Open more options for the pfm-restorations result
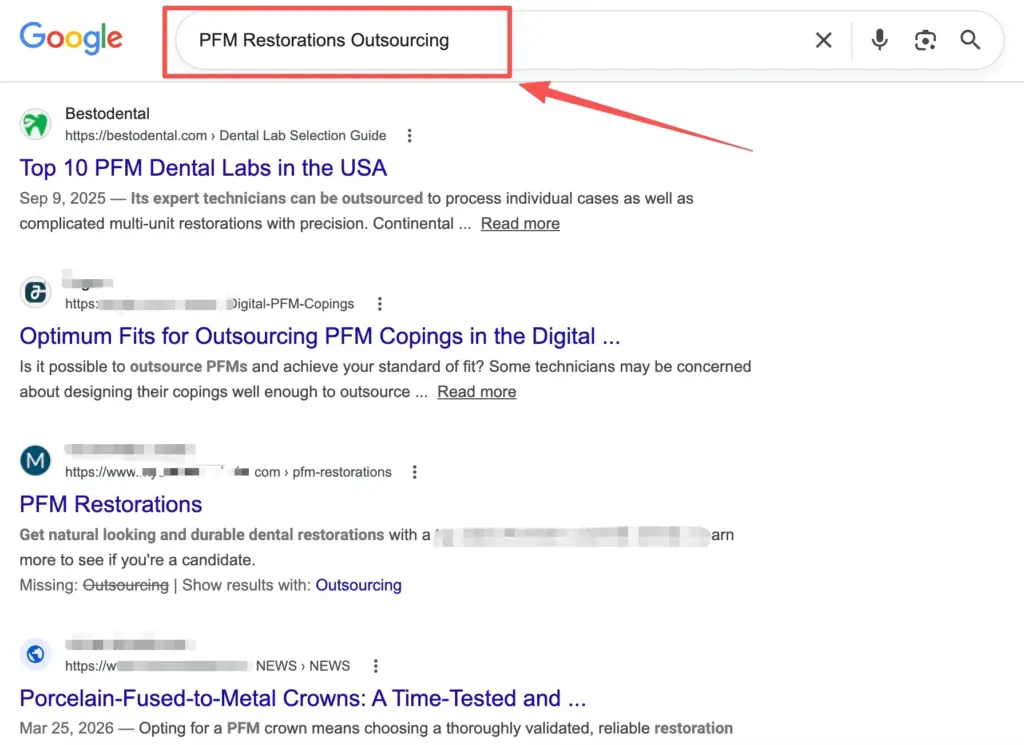 click(x=414, y=472)
